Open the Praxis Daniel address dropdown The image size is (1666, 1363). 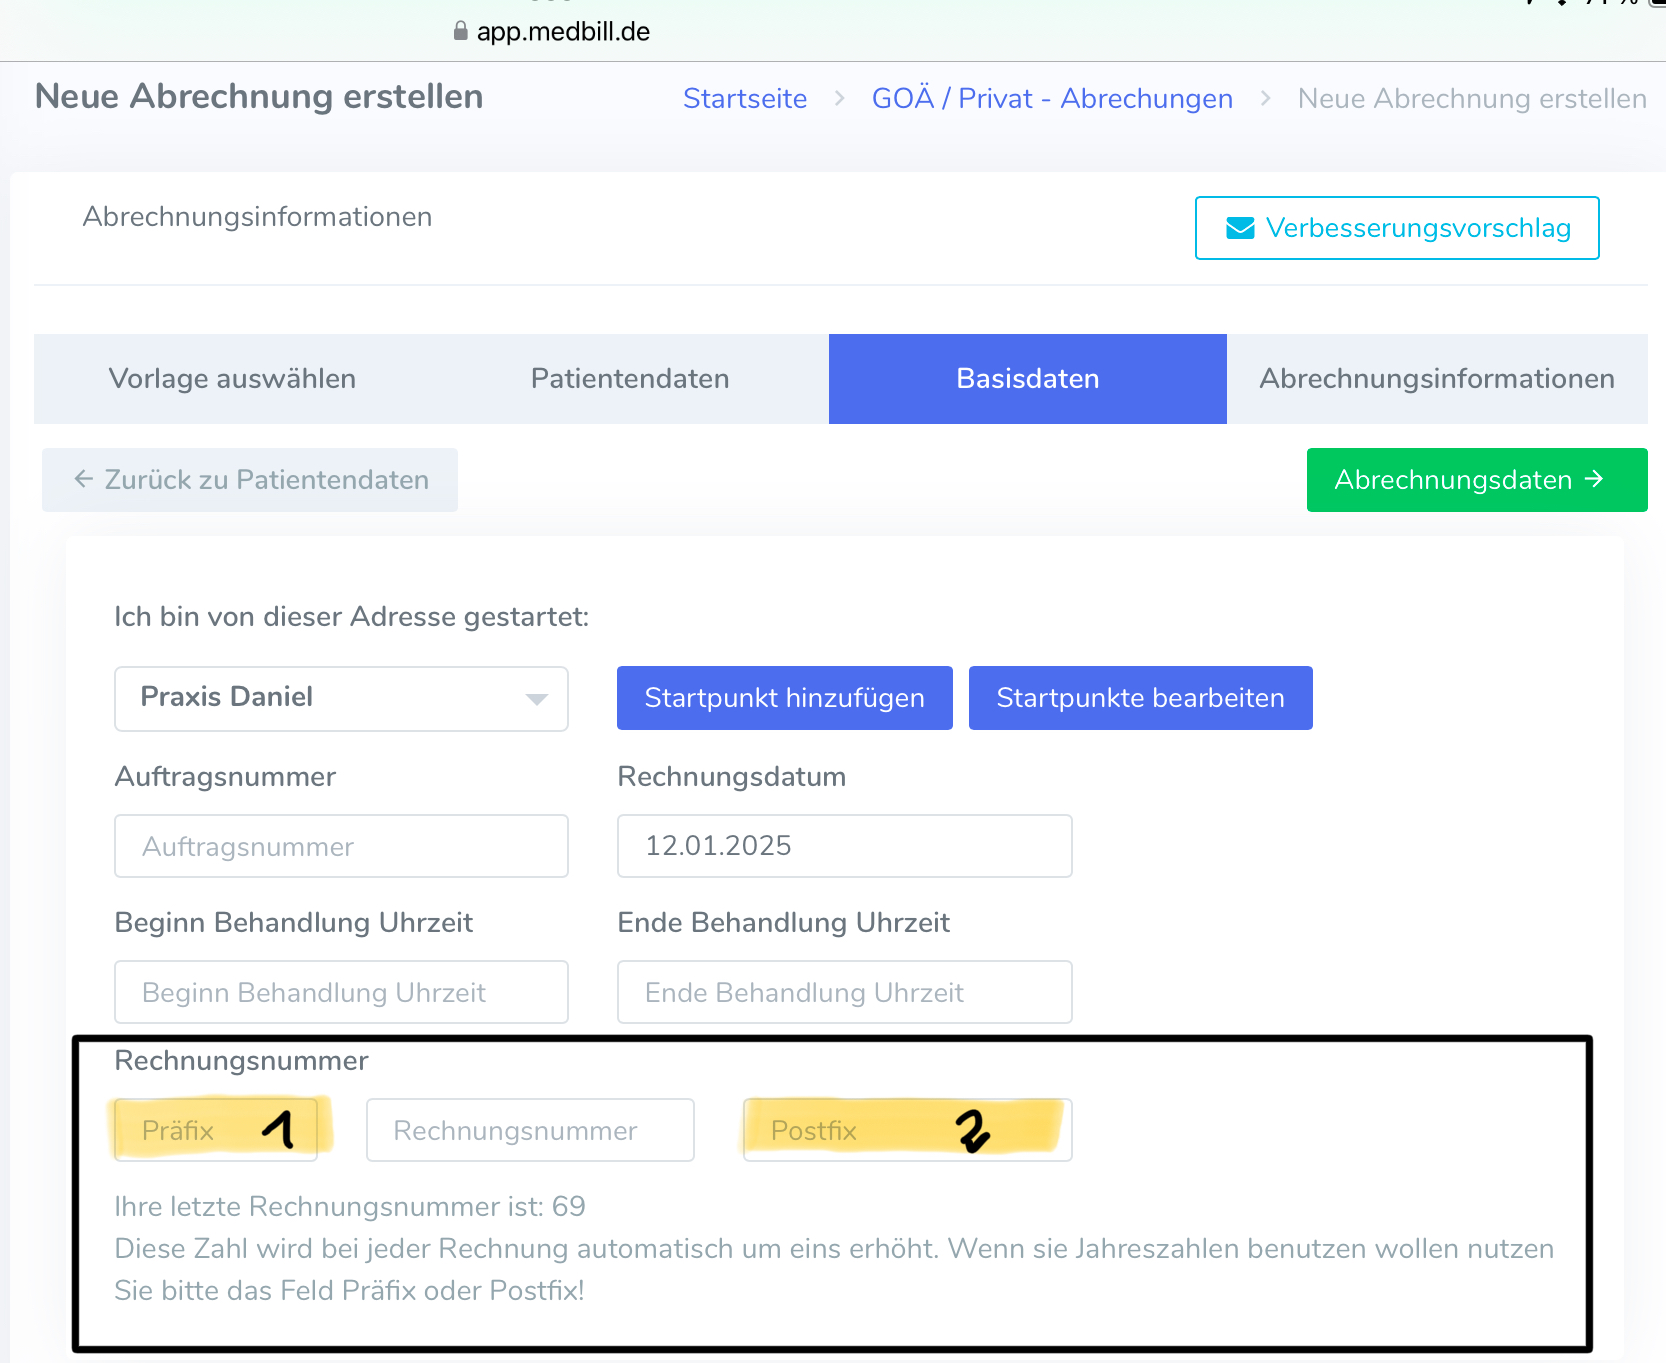[340, 698]
